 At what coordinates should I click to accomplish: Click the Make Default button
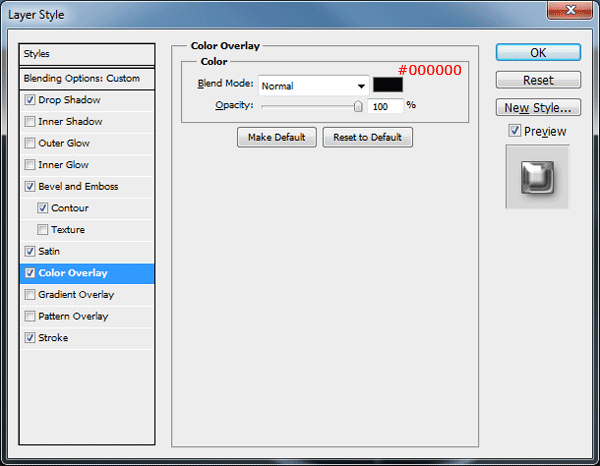277,137
